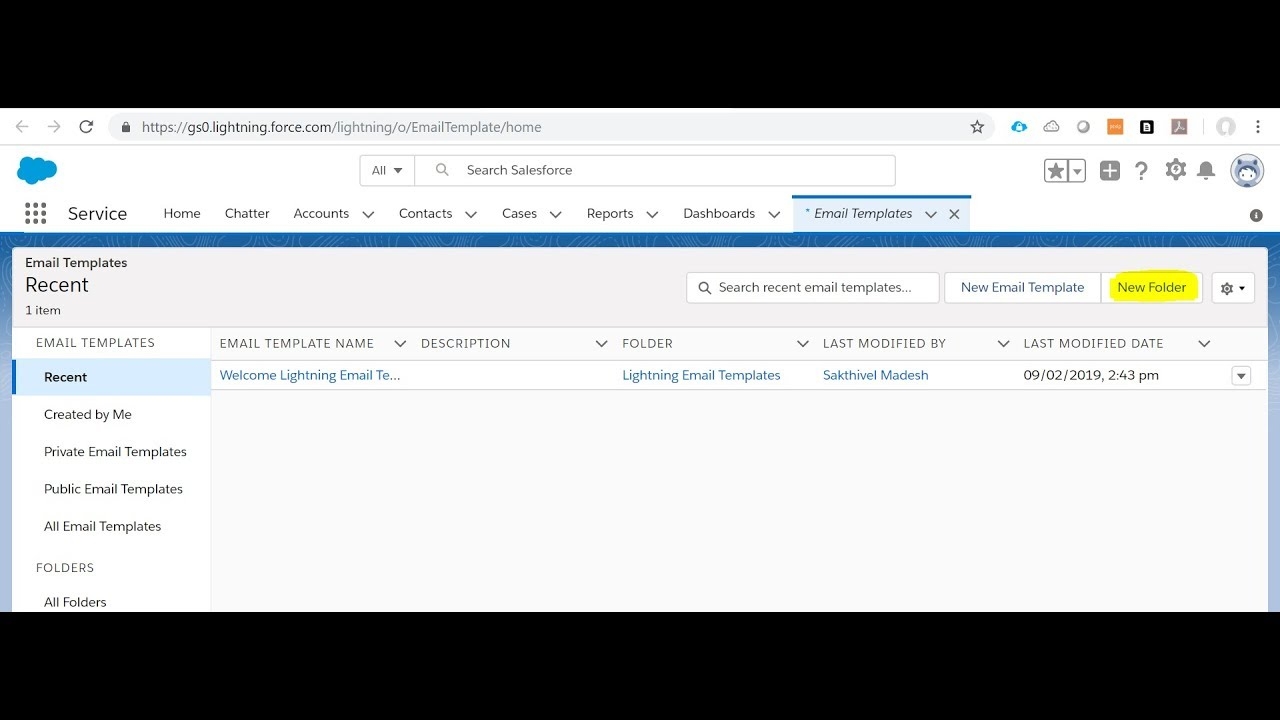Viewport: 1280px width, 720px height.
Task: Open Salesforce Help question mark
Action: click(x=1142, y=171)
